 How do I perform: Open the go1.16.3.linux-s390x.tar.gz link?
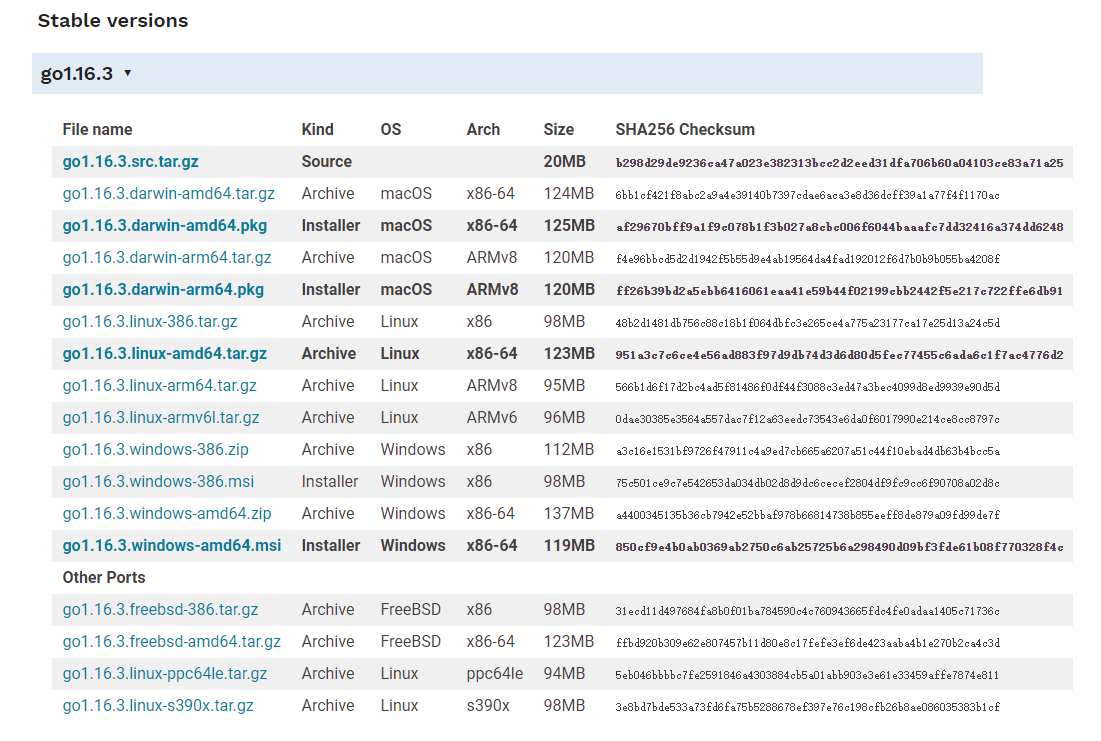coord(158,705)
